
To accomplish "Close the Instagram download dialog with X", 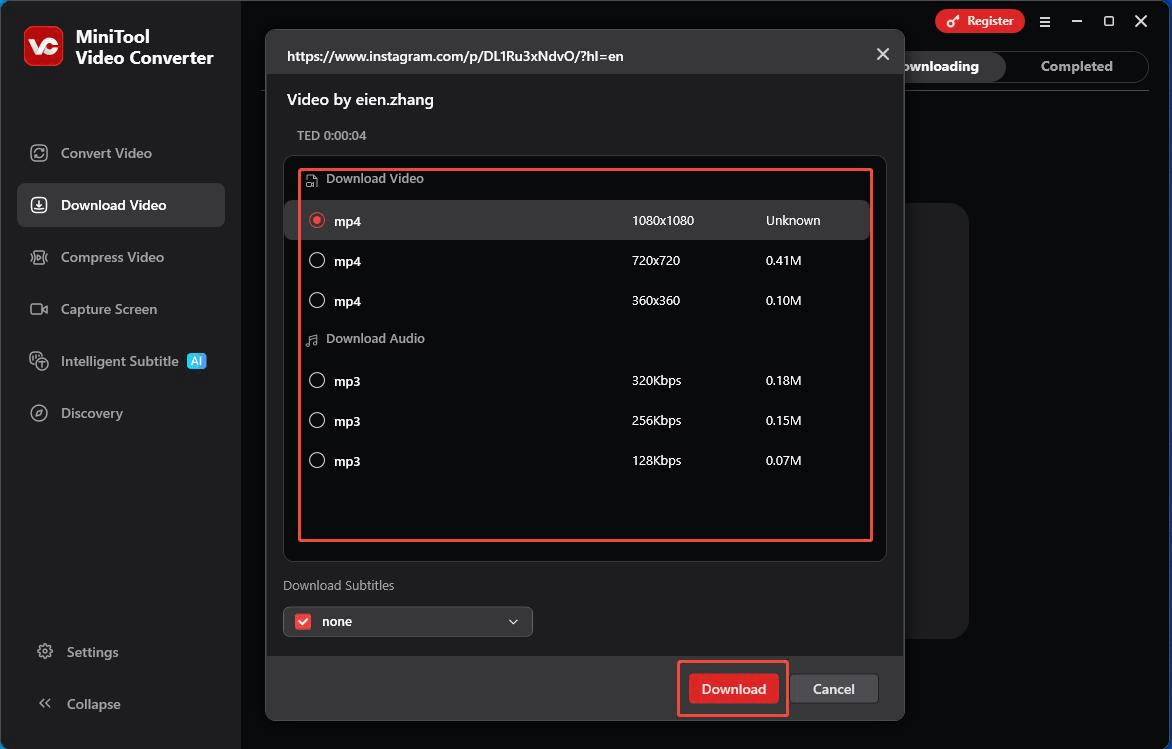I will coord(883,55).
